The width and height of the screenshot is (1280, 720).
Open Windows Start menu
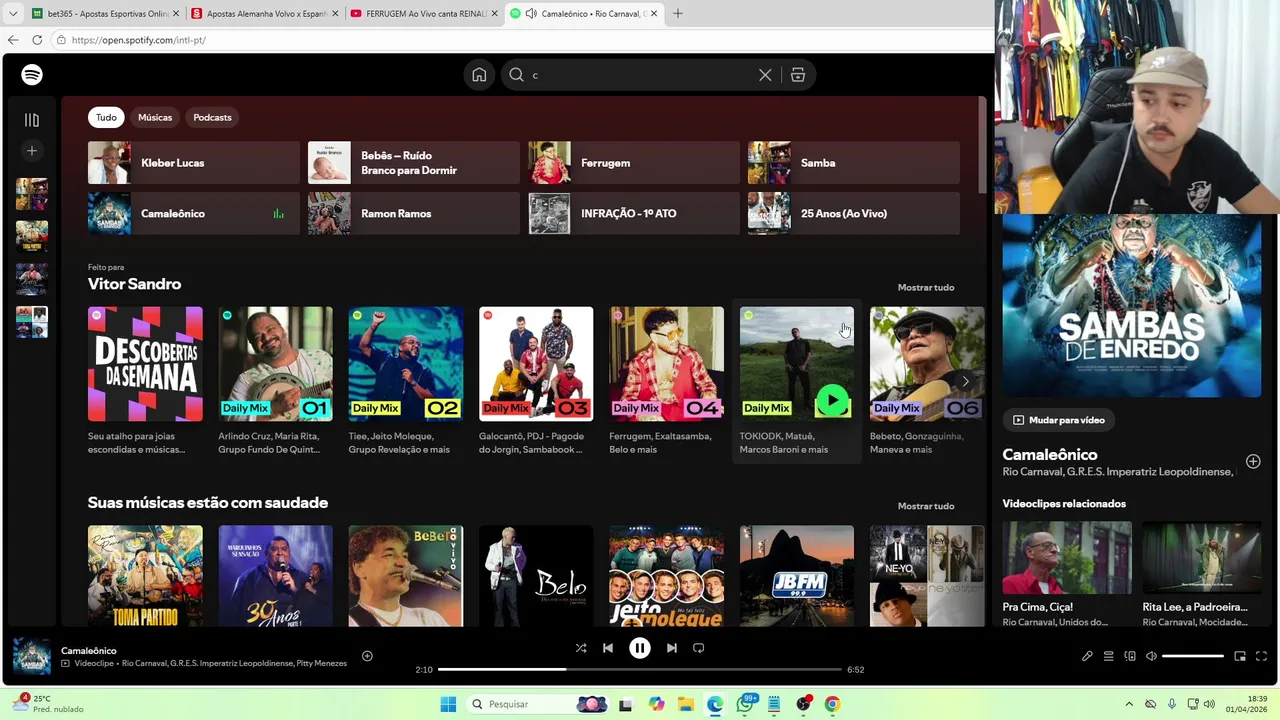pyautogui.click(x=448, y=704)
